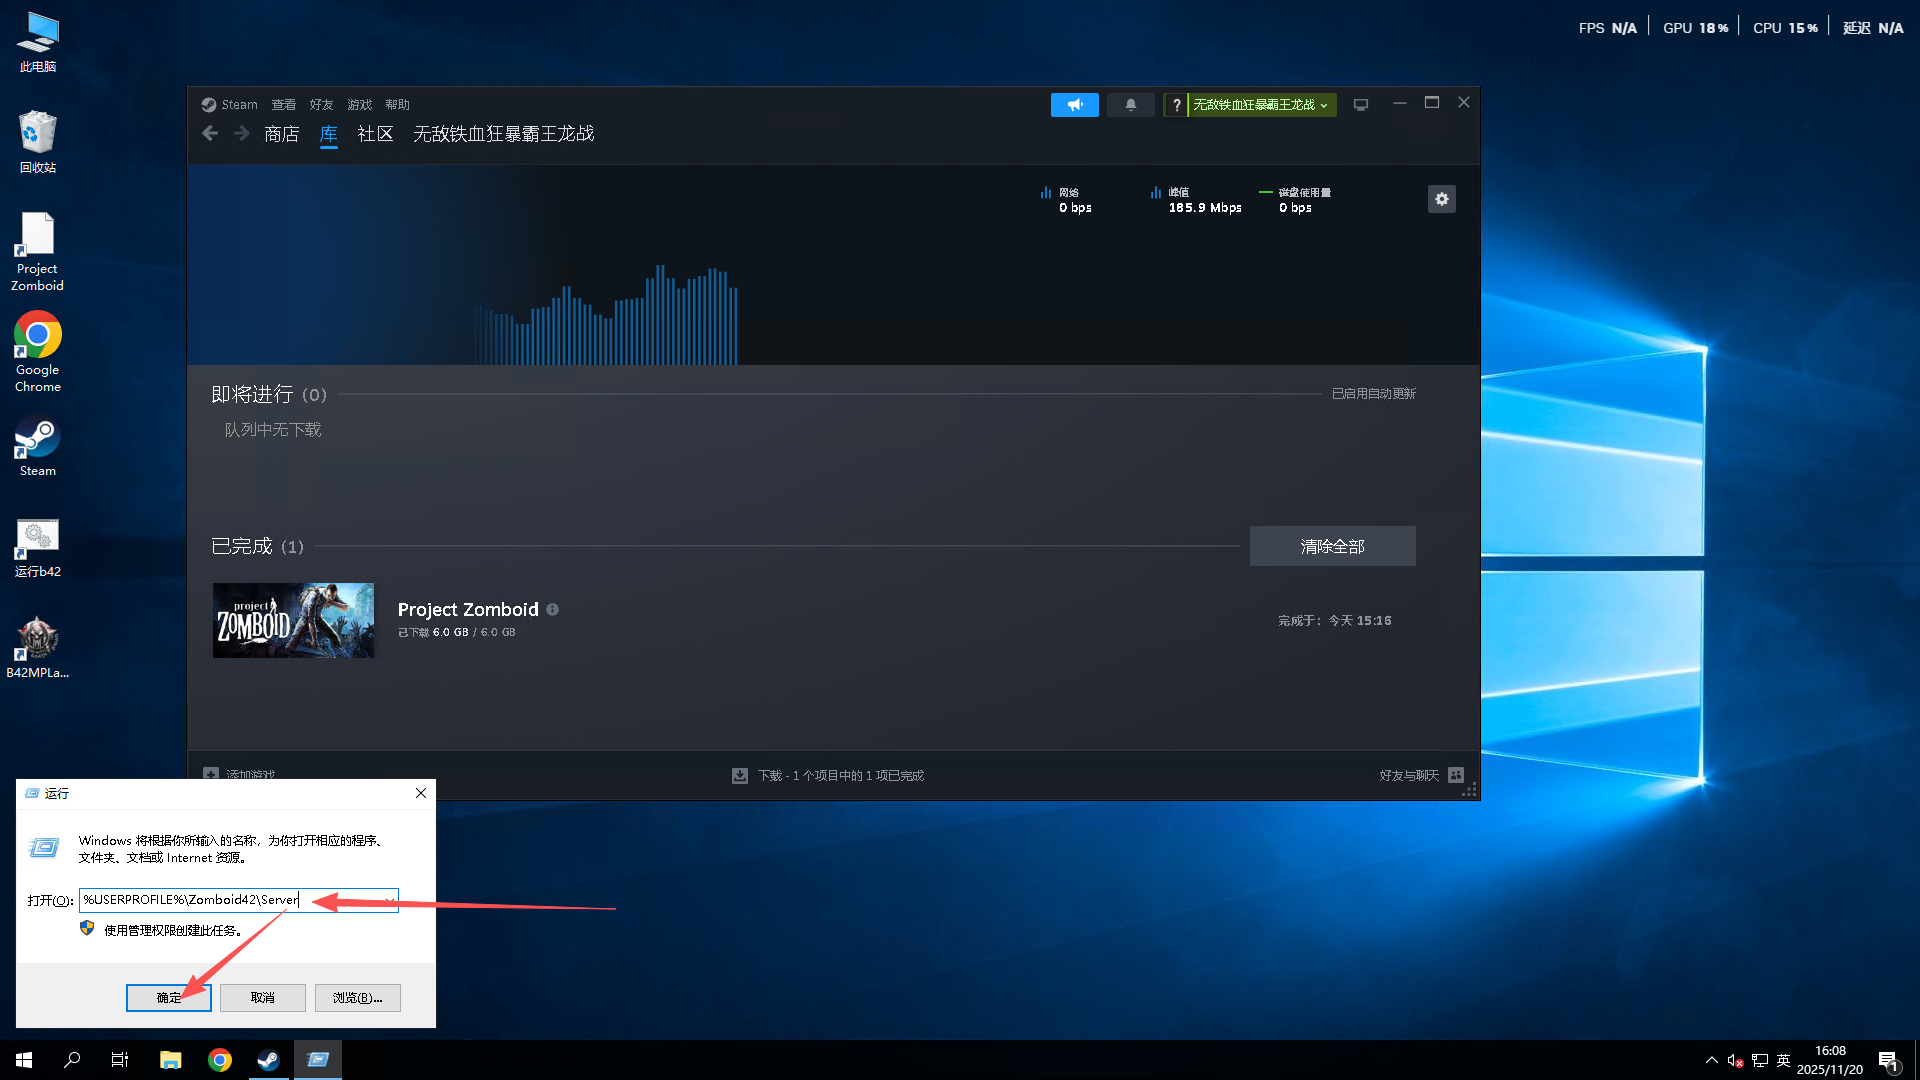Click info icon next to Project Zomboid
The image size is (1920, 1080).
(x=552, y=609)
